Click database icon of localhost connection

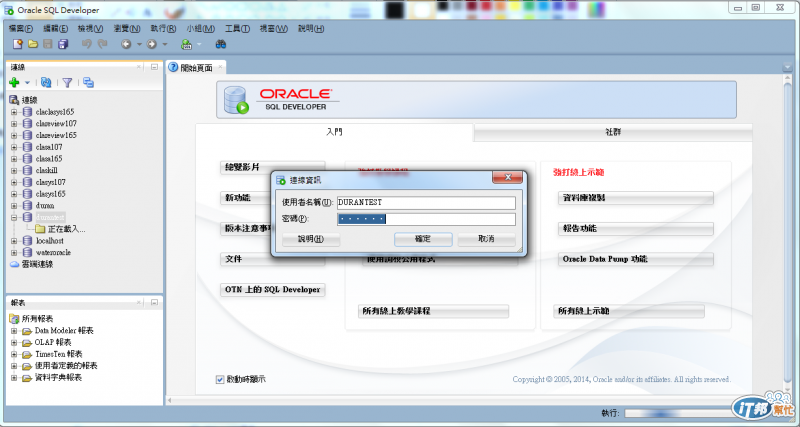[27, 241]
